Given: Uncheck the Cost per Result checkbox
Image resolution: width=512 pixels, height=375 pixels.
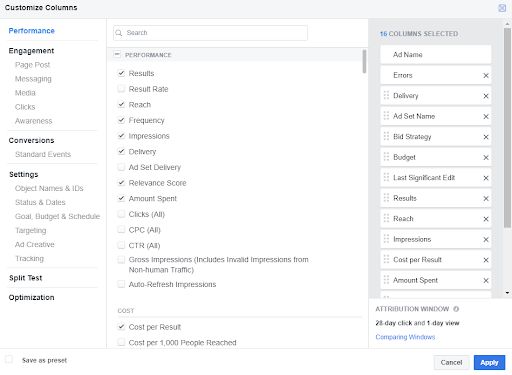Looking at the screenshot, I should [x=121, y=327].
